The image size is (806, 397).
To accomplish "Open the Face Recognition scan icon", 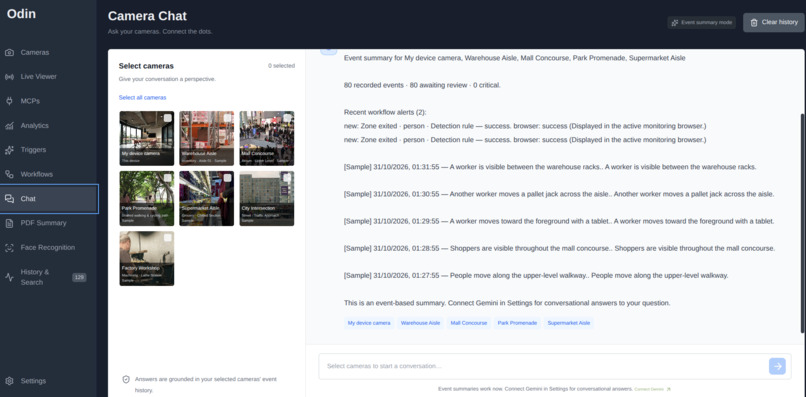I will pyautogui.click(x=9, y=248).
